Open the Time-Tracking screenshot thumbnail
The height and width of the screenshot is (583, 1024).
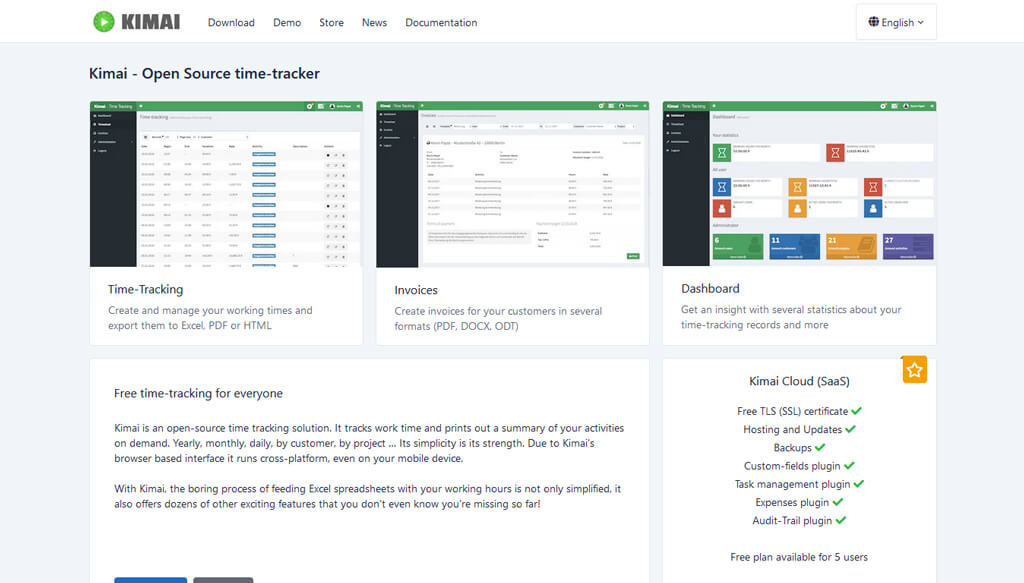click(226, 184)
